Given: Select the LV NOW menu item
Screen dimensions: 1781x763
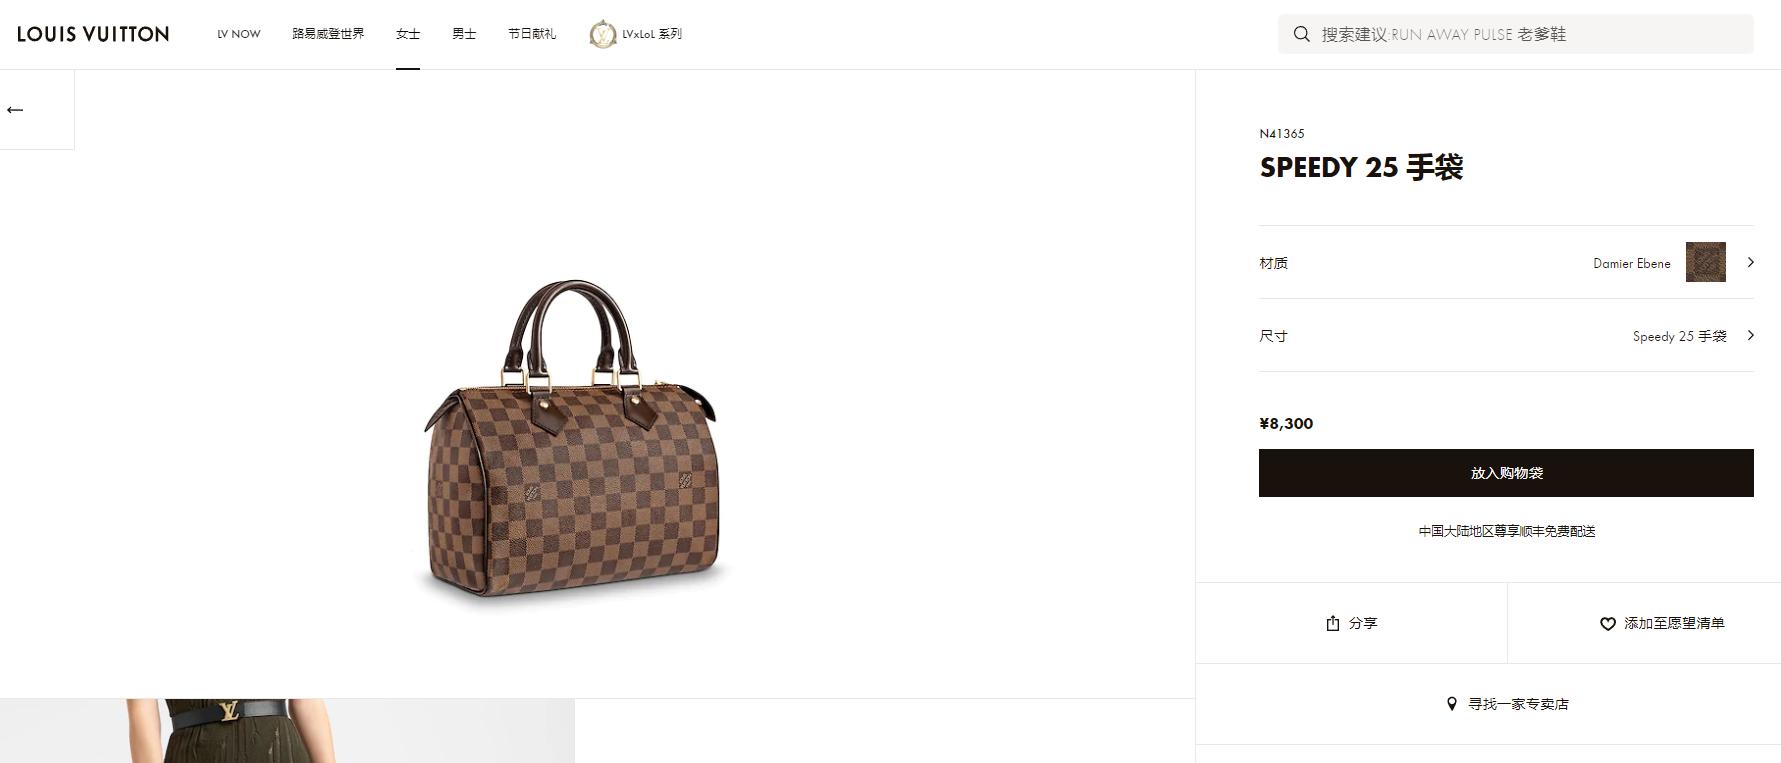Looking at the screenshot, I should tap(239, 34).
